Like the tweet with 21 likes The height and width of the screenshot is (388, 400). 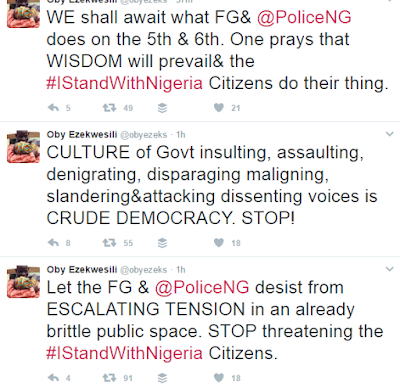tap(219, 108)
